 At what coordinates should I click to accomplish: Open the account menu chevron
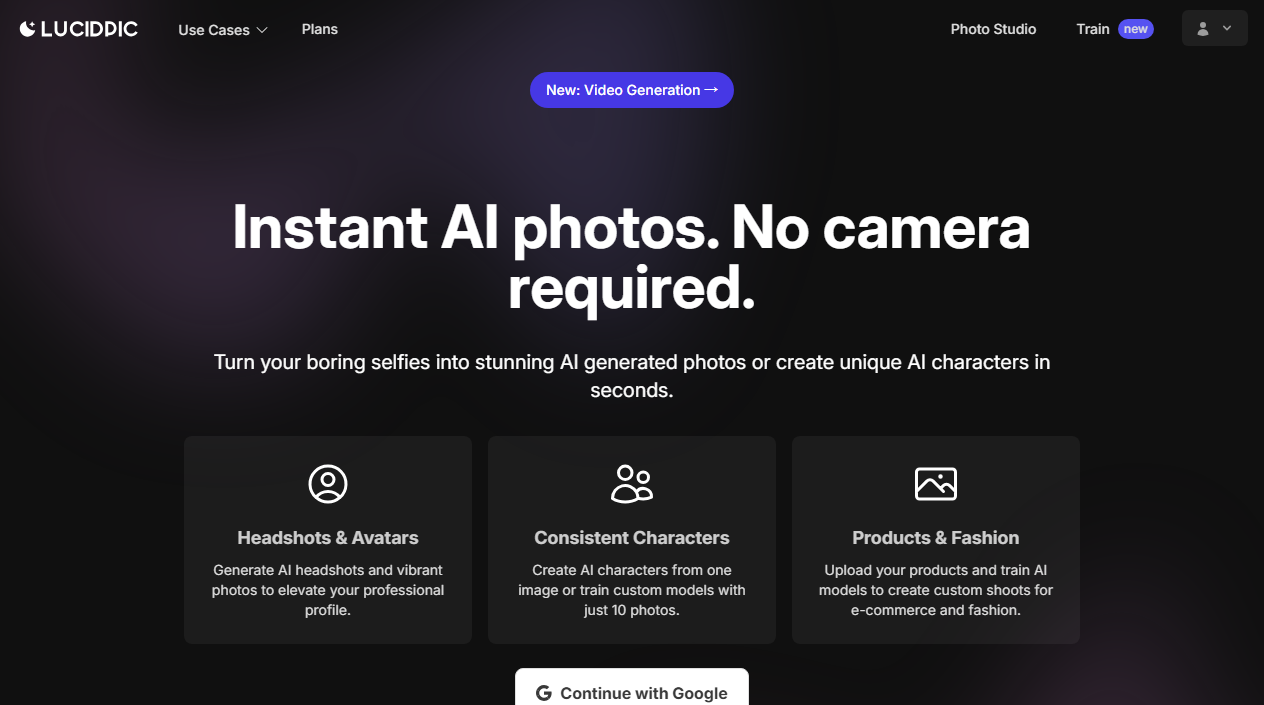pyautogui.click(x=1227, y=29)
